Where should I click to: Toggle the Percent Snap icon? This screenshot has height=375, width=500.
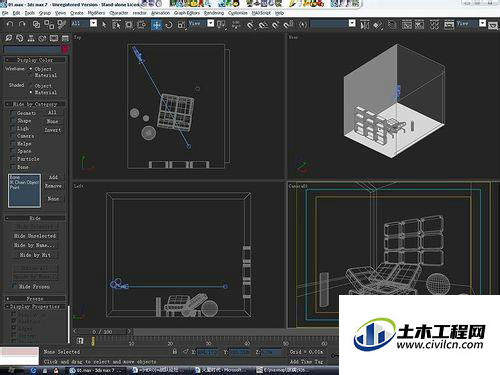(x=276, y=25)
